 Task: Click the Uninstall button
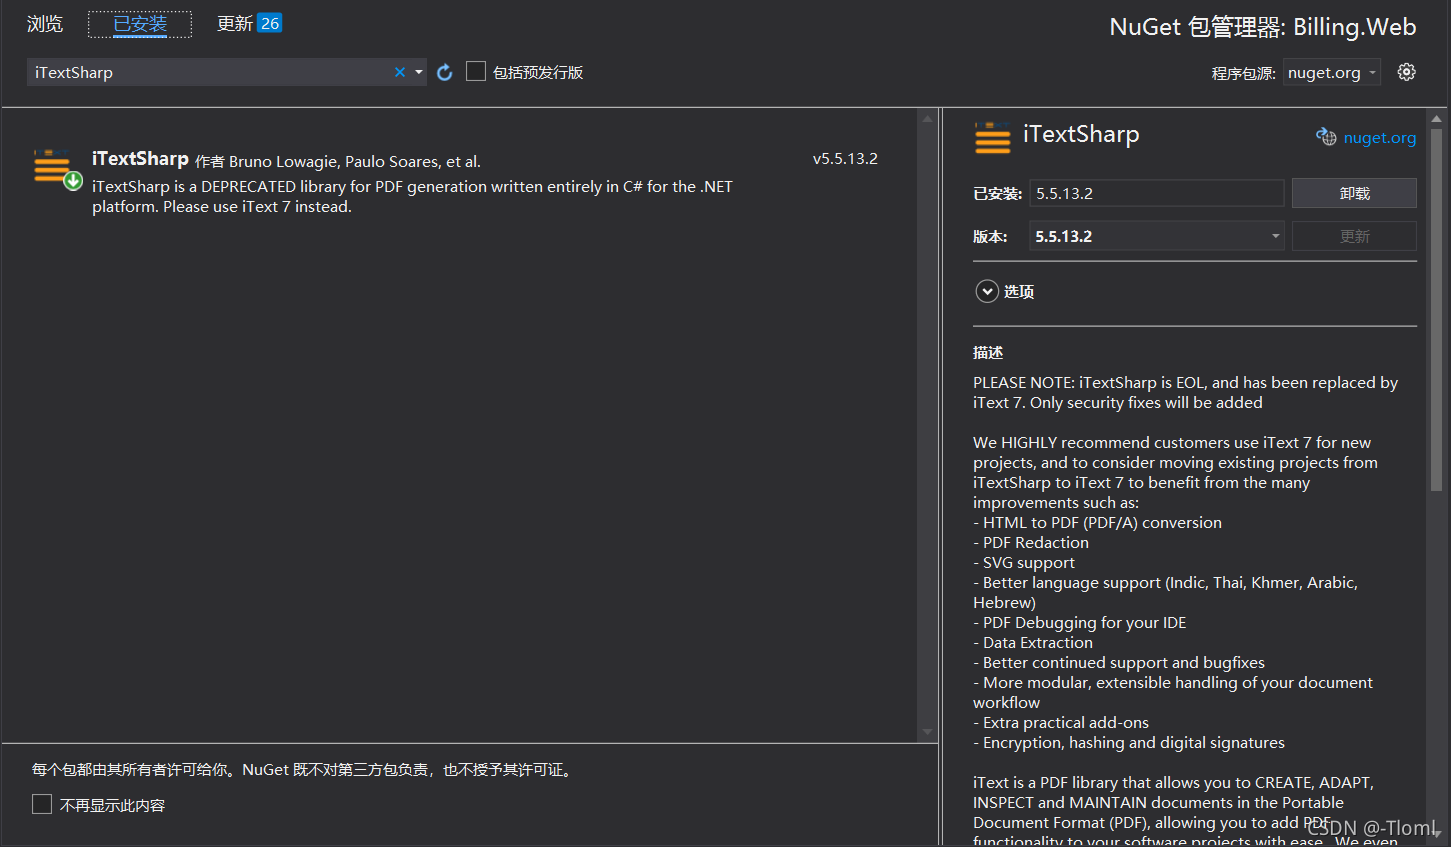tap(1354, 193)
